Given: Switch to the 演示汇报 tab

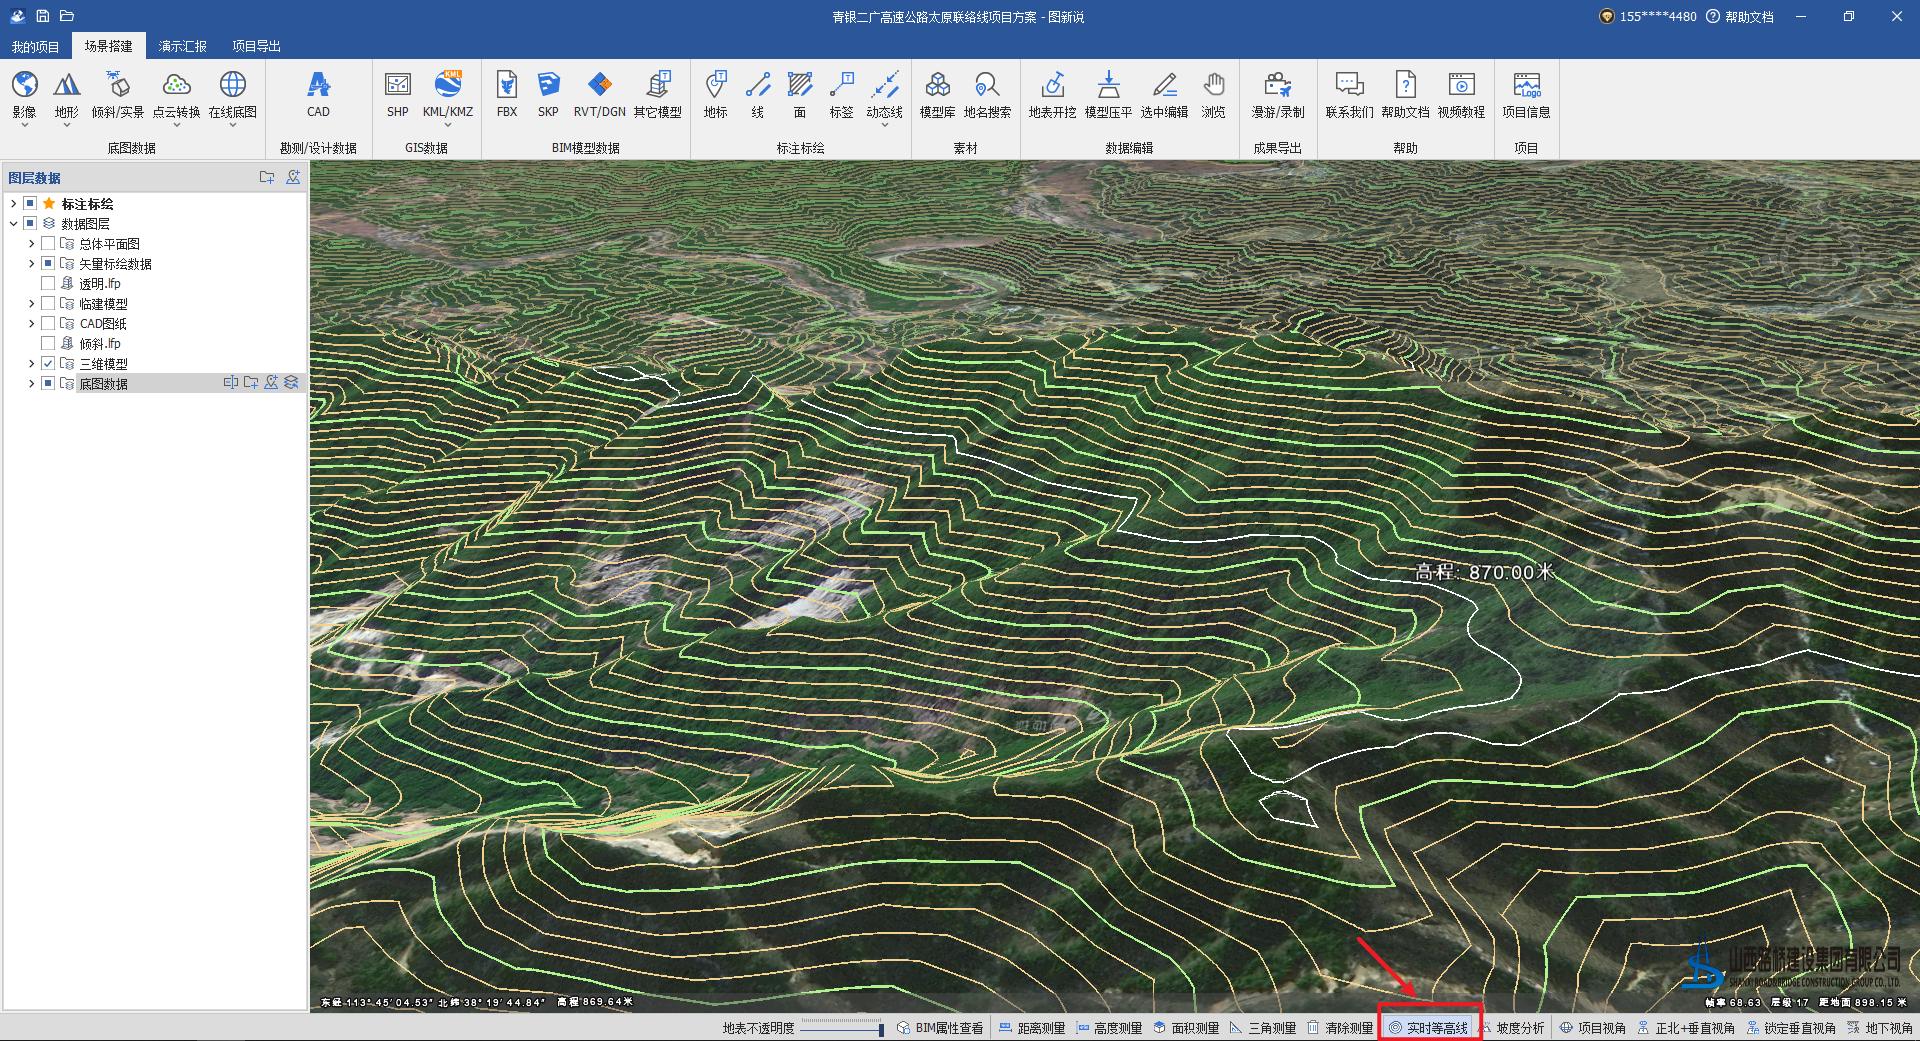Looking at the screenshot, I should pyautogui.click(x=182, y=46).
